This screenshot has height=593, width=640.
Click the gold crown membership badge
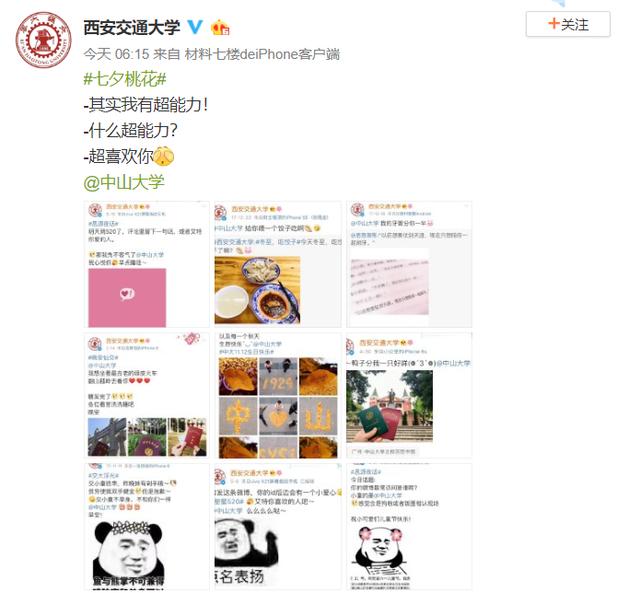(220, 27)
